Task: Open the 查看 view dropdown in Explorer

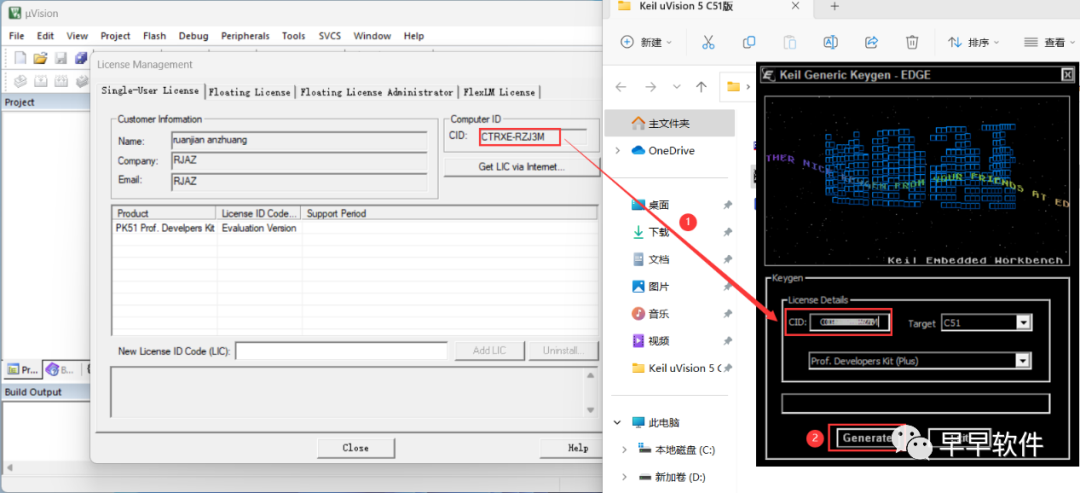Action: pos(1050,43)
